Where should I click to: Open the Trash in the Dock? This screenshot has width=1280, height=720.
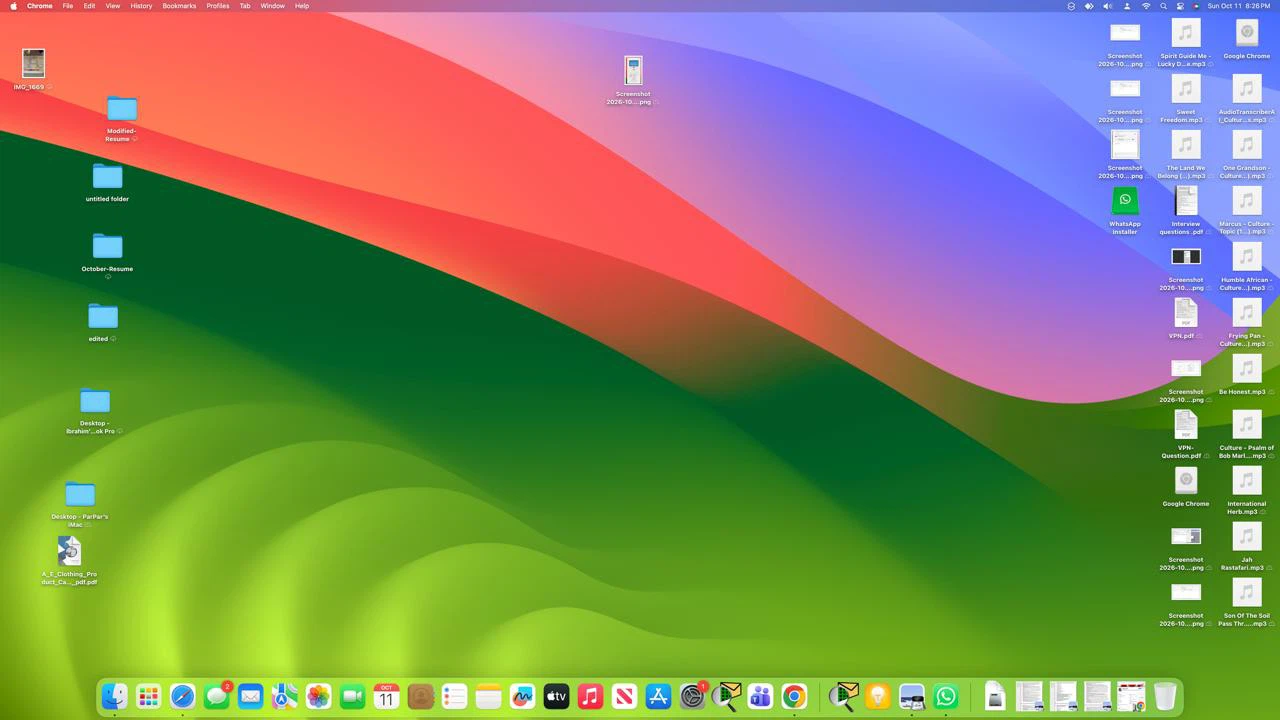click(1165, 696)
